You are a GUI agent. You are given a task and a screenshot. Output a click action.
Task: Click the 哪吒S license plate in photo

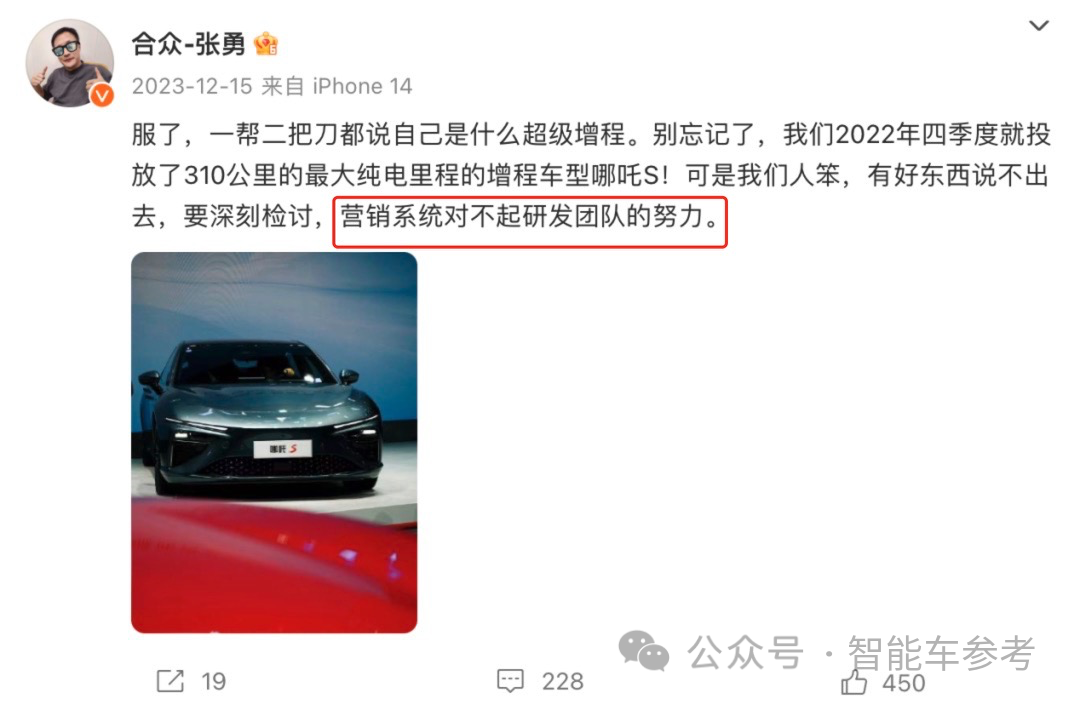[282, 449]
